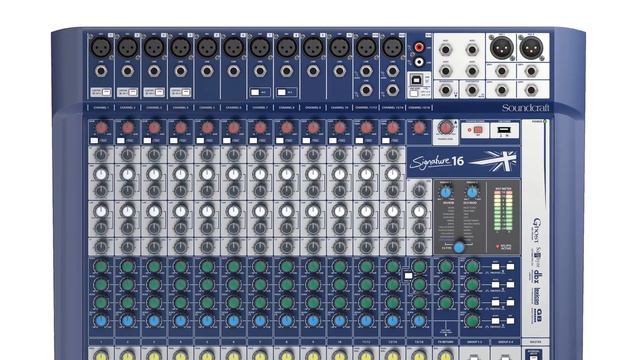Click the MASTER label at bottom right
This screenshot has width=640, height=360.
[x=536, y=342]
